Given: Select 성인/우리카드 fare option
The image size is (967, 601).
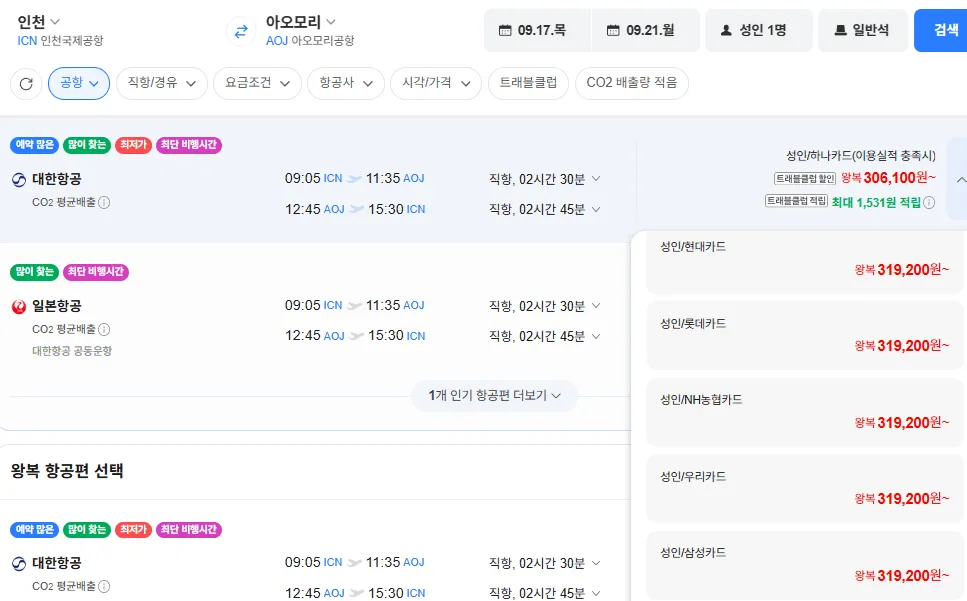Looking at the screenshot, I should pos(805,489).
